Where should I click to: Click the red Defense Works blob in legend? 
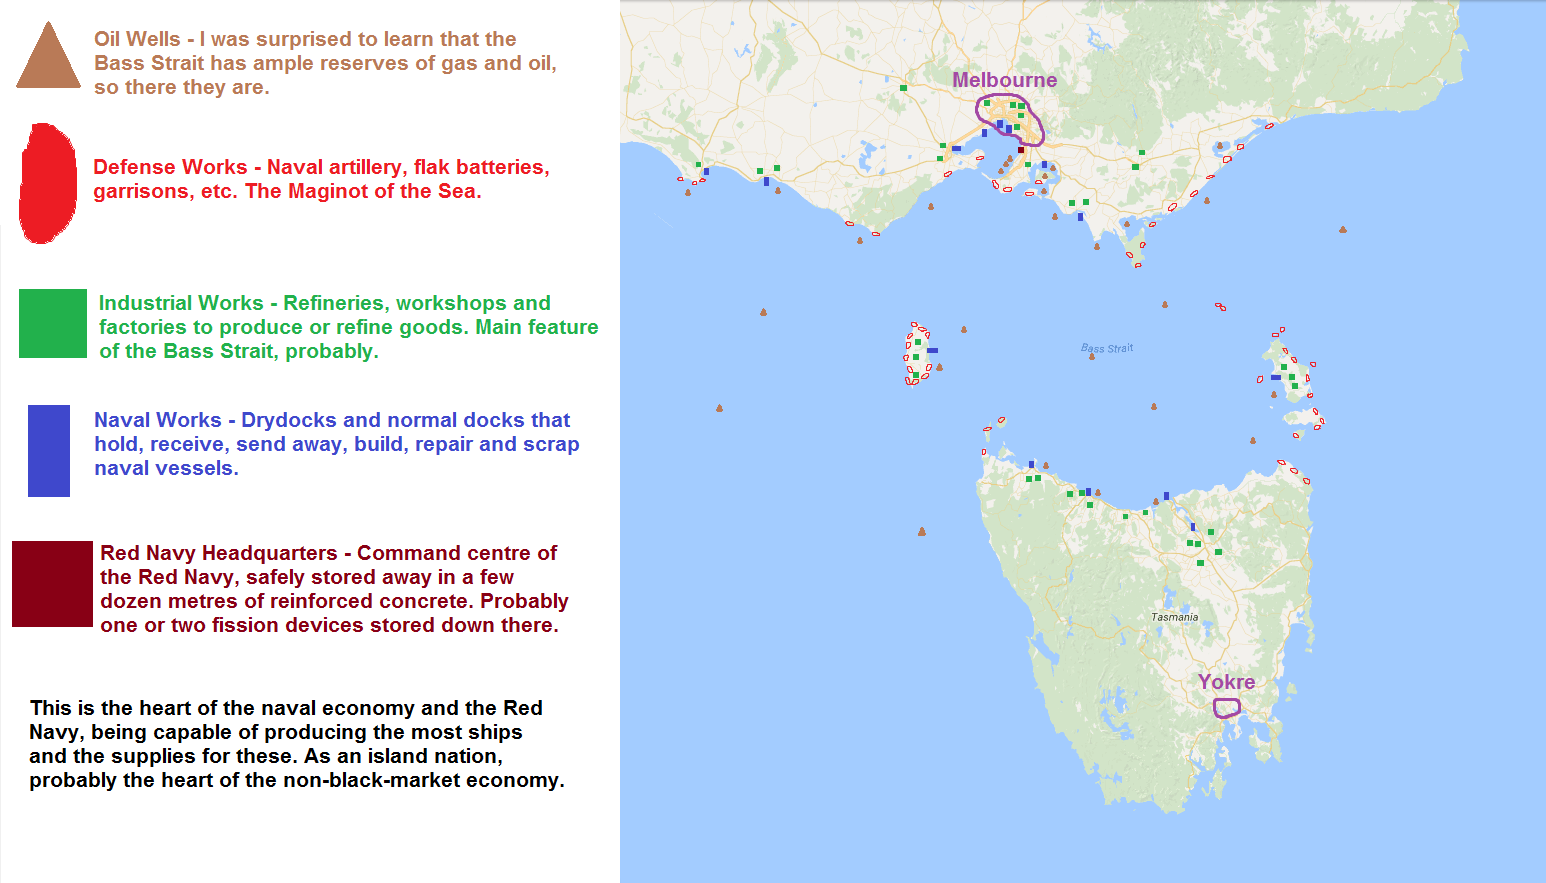pyautogui.click(x=47, y=184)
